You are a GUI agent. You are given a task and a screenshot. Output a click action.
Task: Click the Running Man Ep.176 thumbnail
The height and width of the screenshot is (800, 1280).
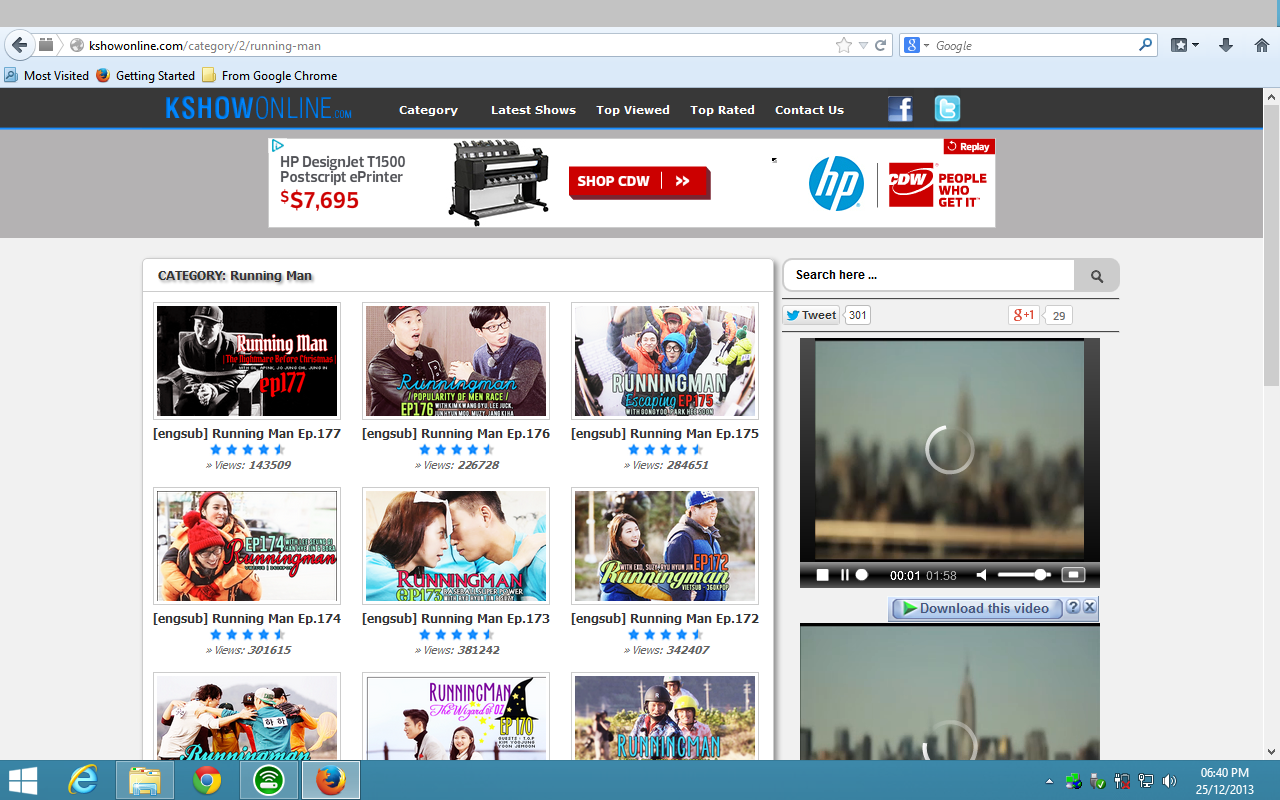[456, 361]
